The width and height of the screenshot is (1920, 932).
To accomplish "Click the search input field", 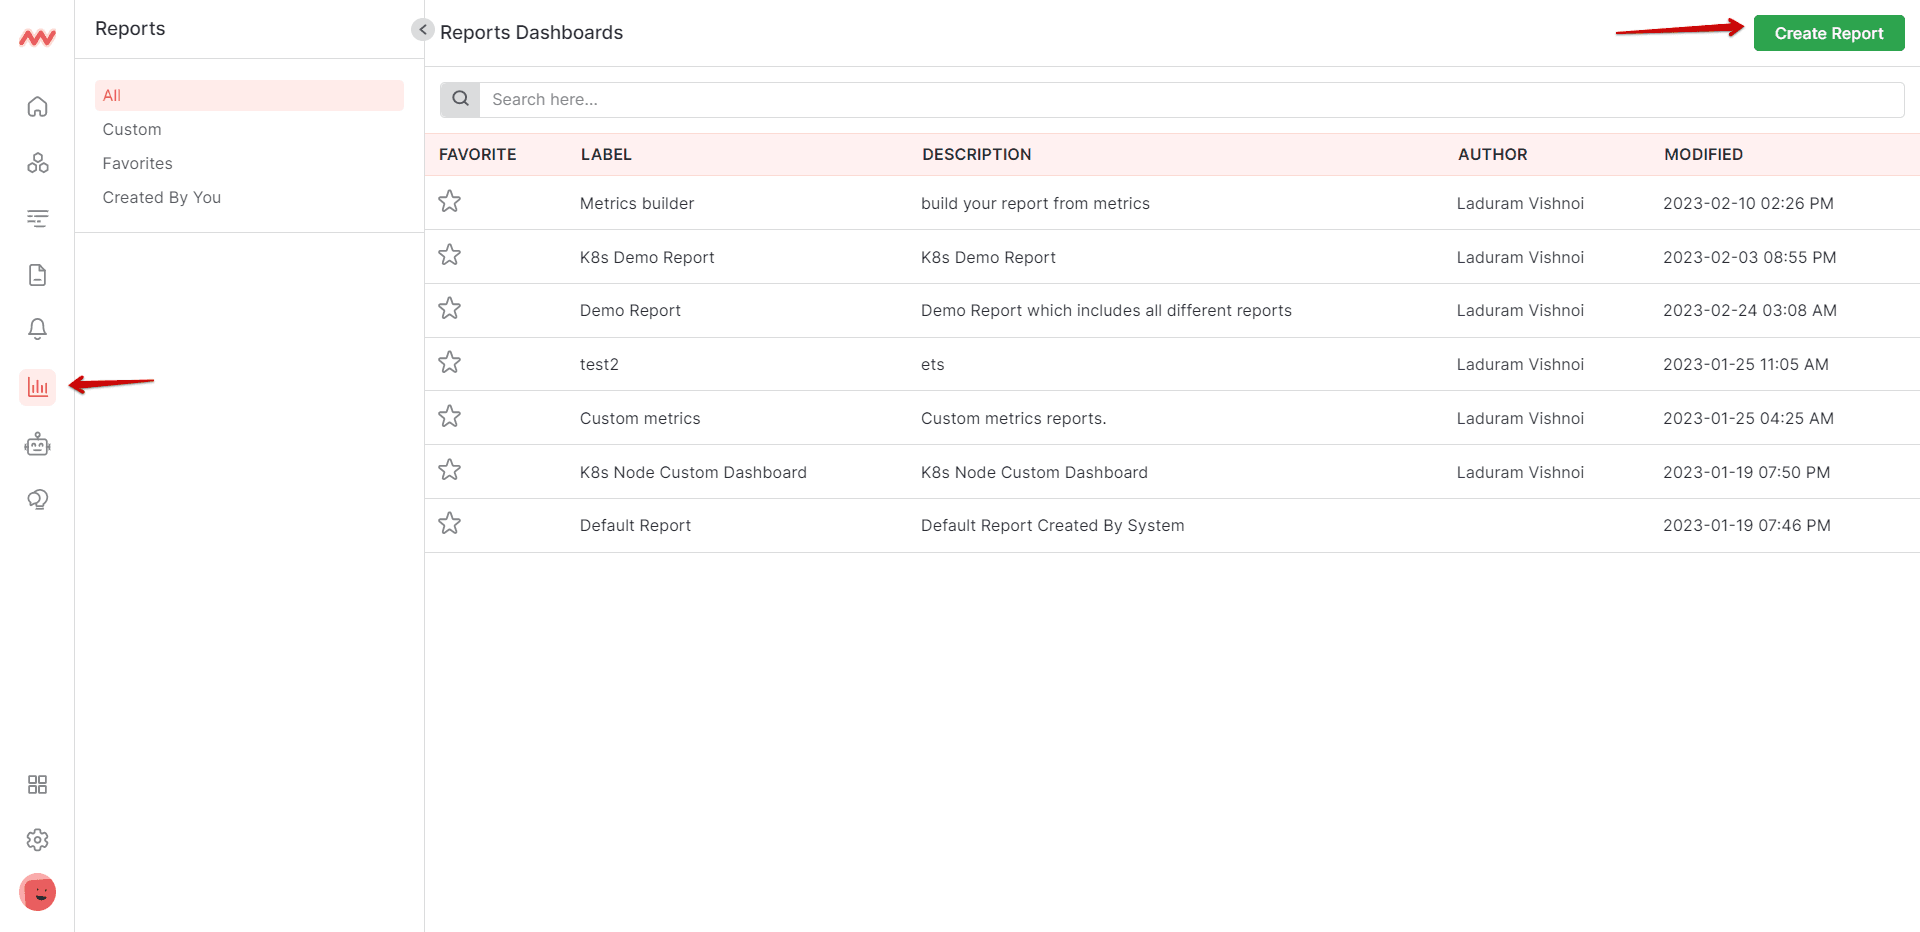I will click(900, 99).
